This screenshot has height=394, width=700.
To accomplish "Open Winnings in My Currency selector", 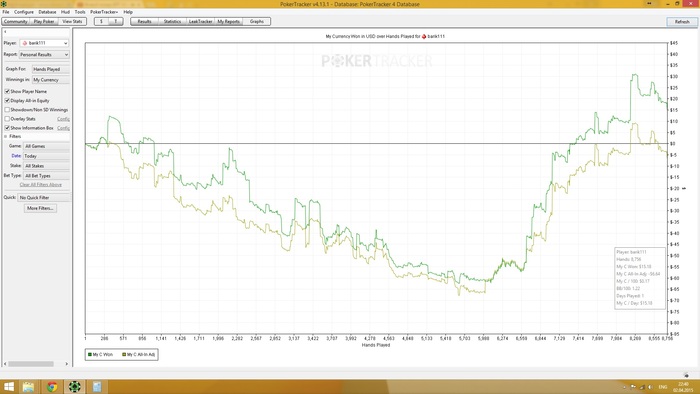I will point(51,79).
